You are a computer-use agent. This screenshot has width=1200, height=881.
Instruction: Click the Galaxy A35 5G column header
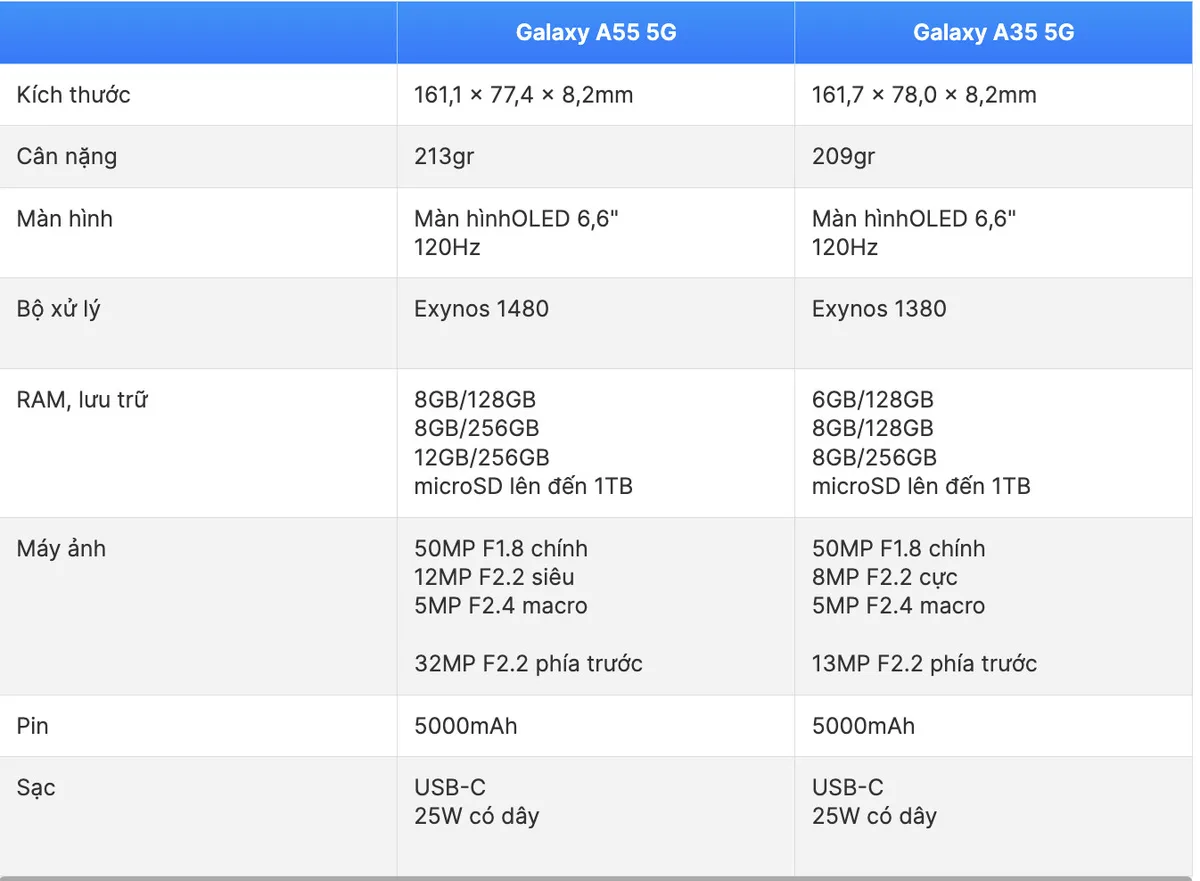[993, 32]
